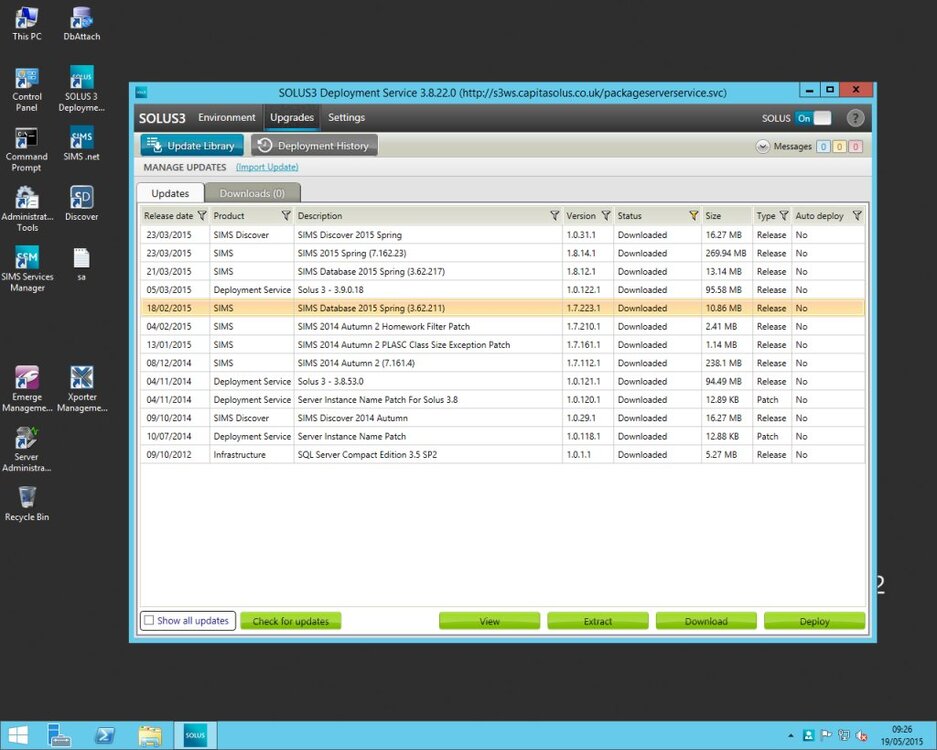937x750 pixels.
Task: Click the red messages counter badge
Action: (856, 146)
